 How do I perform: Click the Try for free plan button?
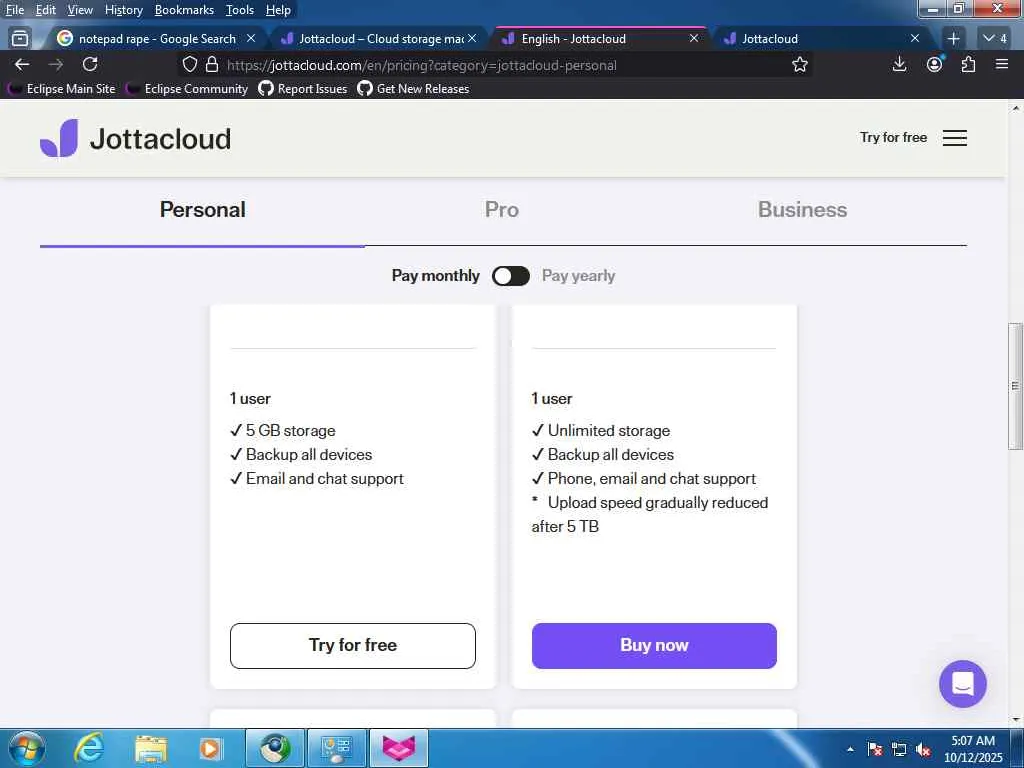(x=353, y=645)
